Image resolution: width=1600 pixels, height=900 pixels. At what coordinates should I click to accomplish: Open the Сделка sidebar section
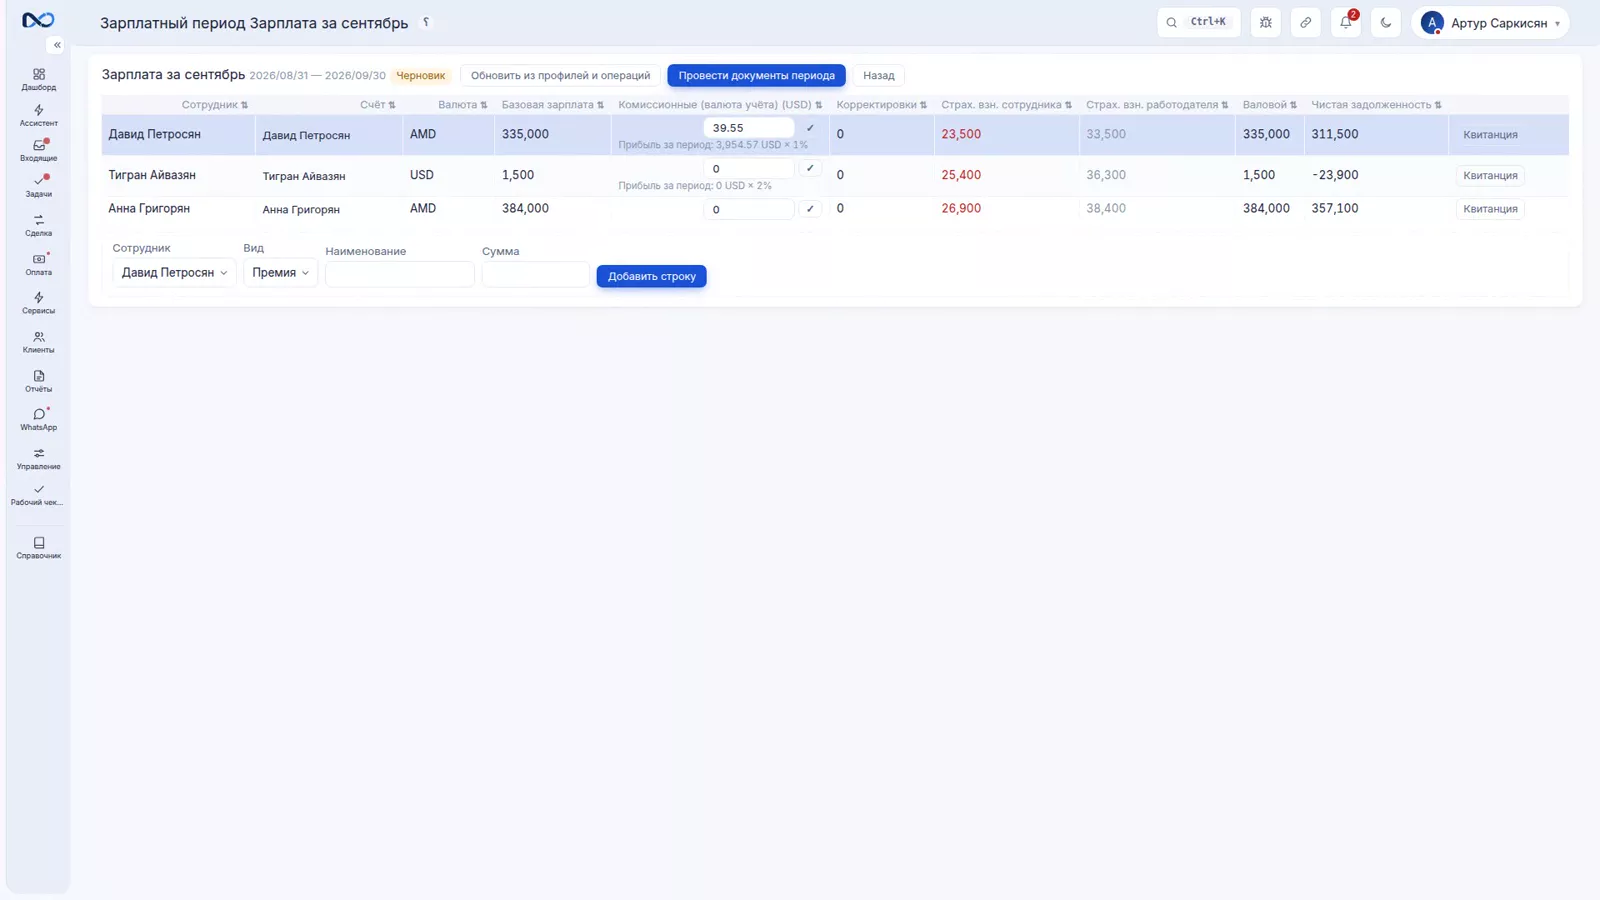38,225
